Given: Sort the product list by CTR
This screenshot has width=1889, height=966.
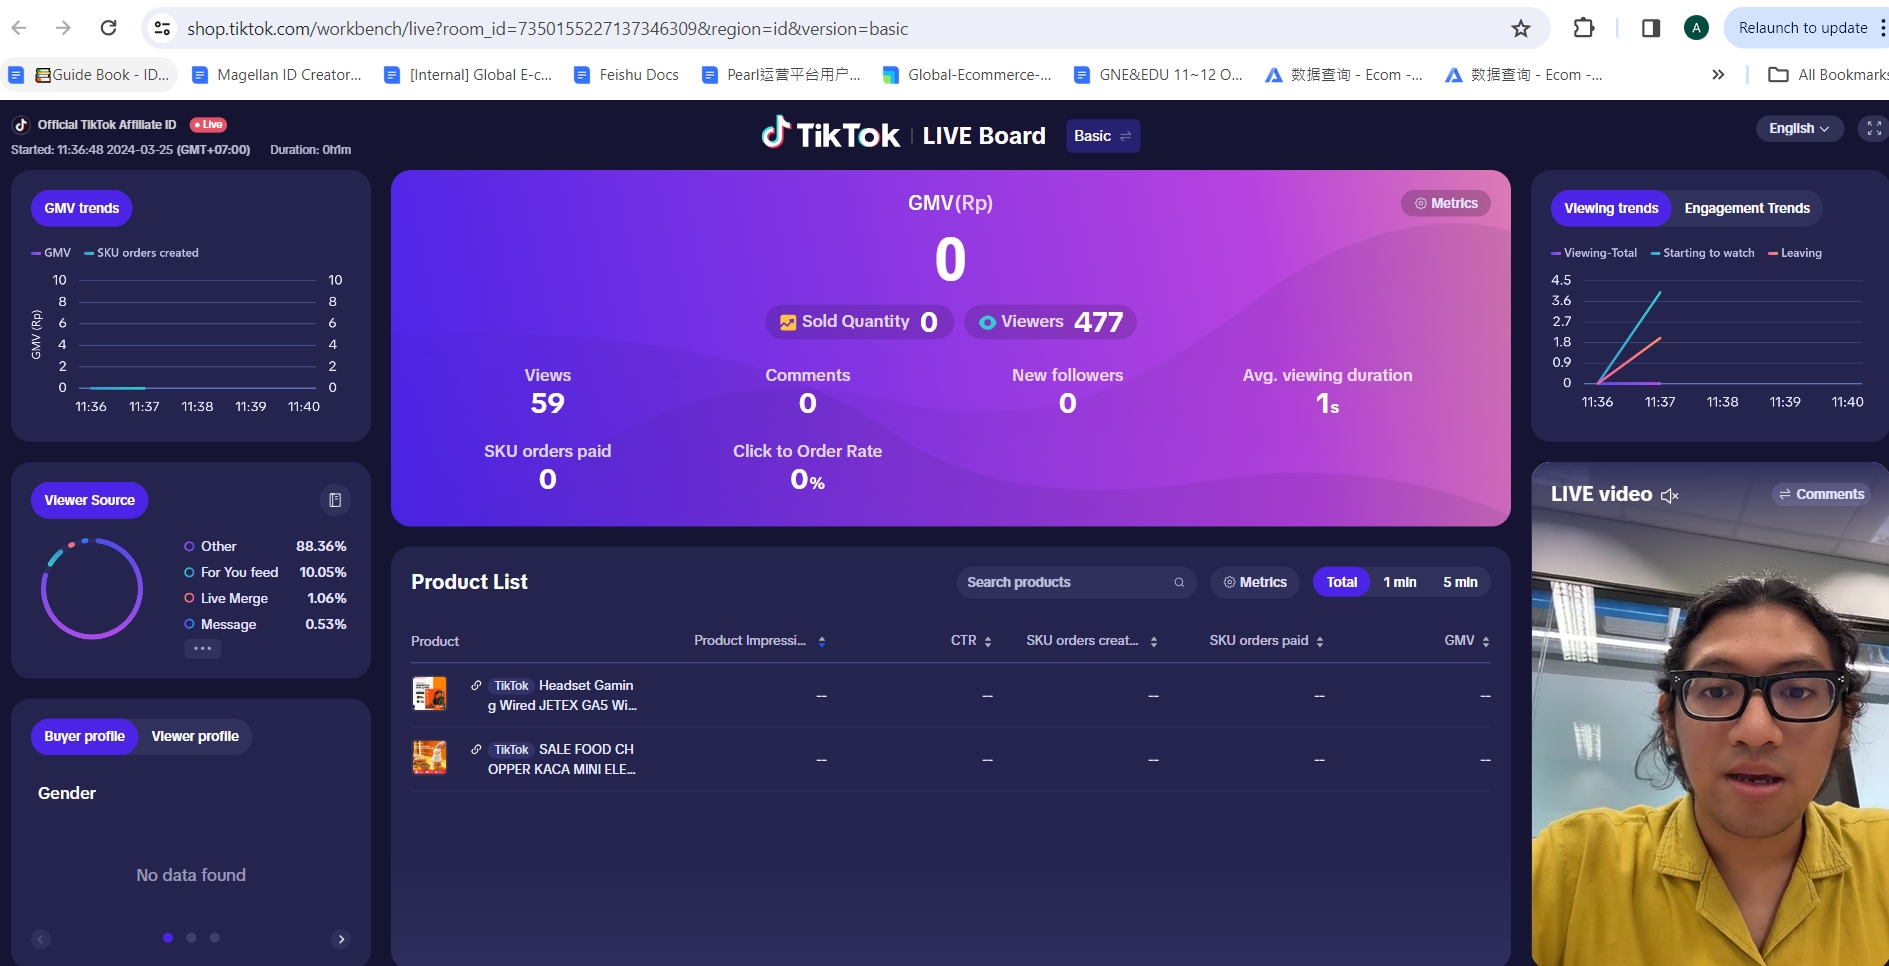Looking at the screenshot, I should point(970,641).
